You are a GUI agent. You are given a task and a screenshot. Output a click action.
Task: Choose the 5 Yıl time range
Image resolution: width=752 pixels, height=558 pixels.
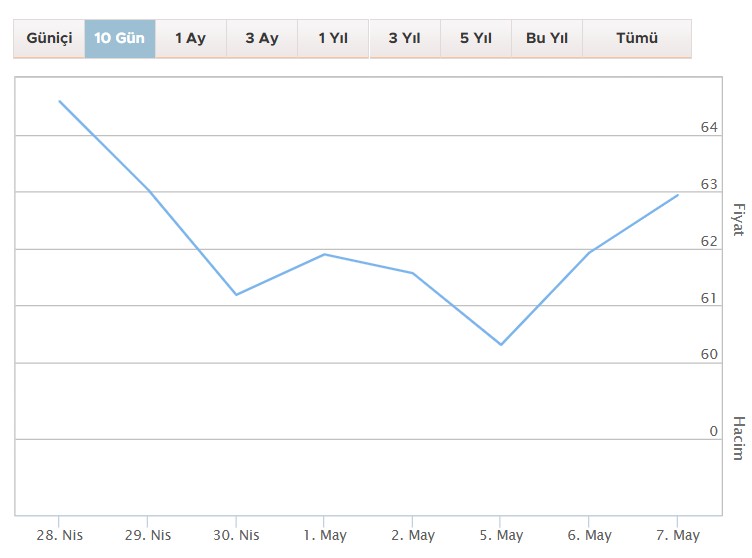pyautogui.click(x=475, y=39)
